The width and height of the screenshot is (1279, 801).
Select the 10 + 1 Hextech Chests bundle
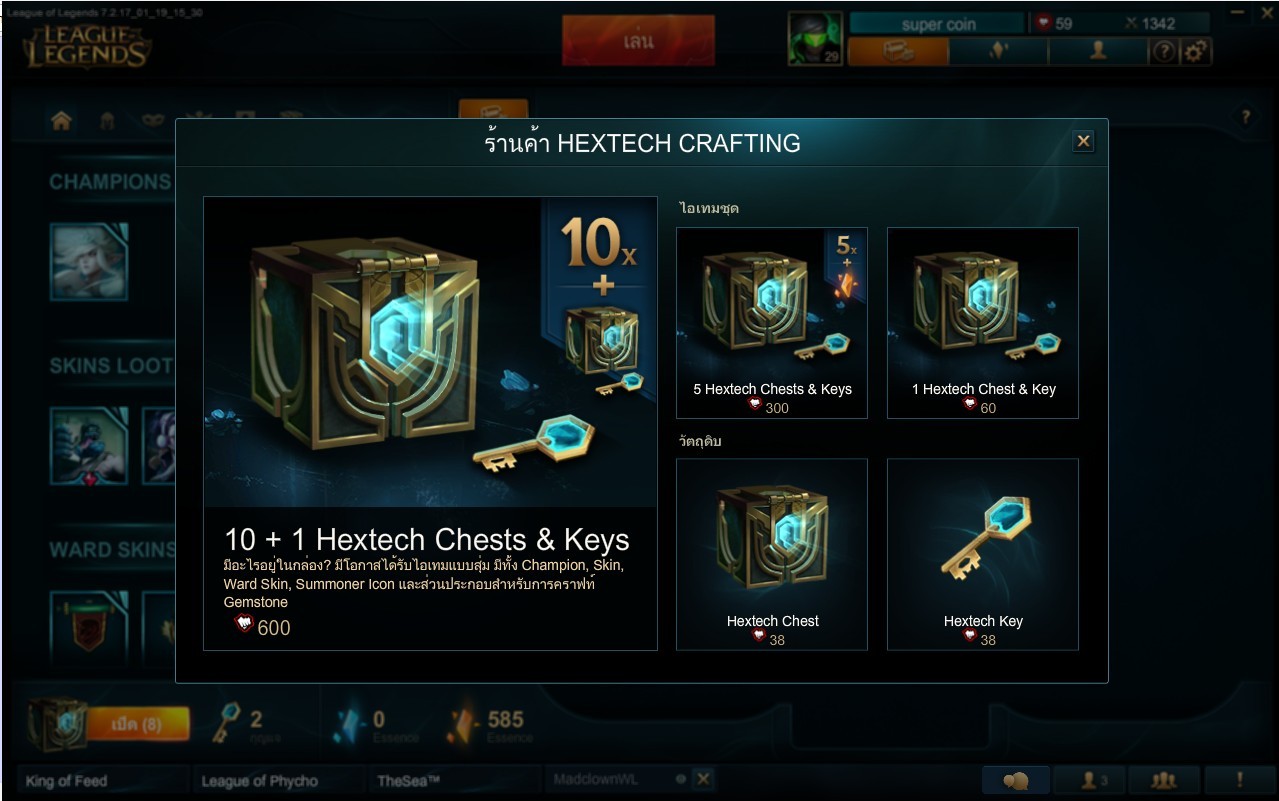click(430, 424)
